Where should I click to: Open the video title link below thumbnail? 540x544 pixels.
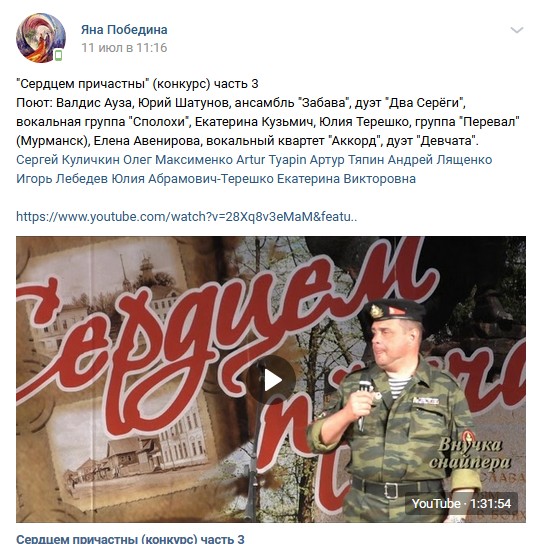pyautogui.click(x=130, y=539)
